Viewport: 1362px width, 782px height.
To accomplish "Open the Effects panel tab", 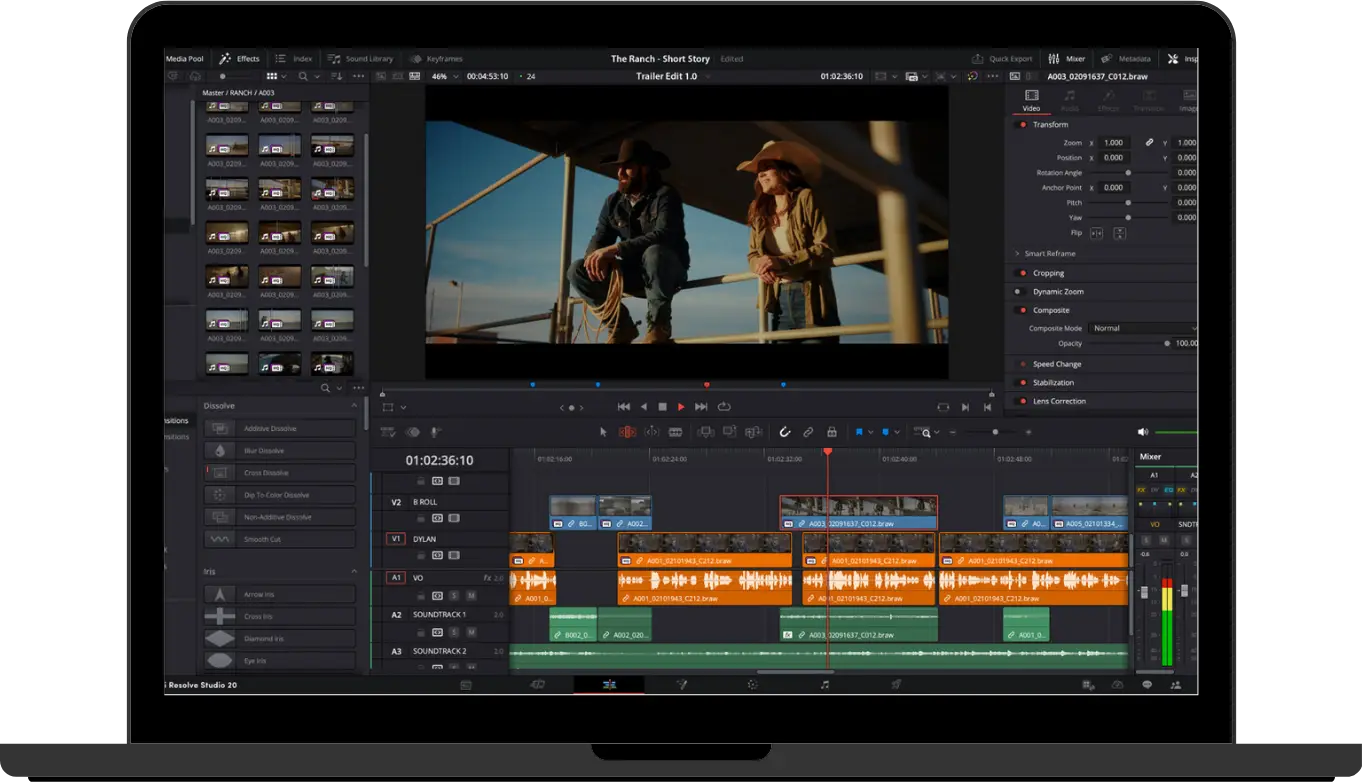I will pyautogui.click(x=240, y=59).
